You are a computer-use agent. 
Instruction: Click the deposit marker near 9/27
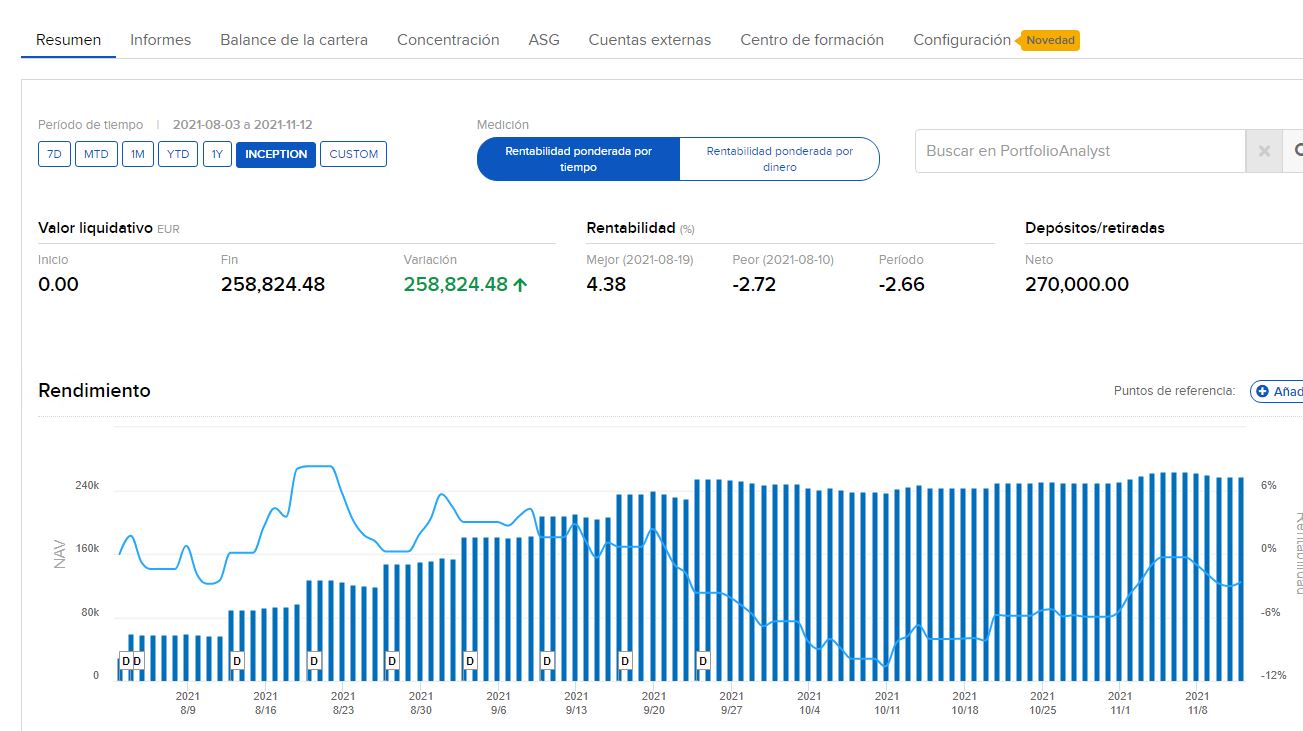[x=703, y=661]
